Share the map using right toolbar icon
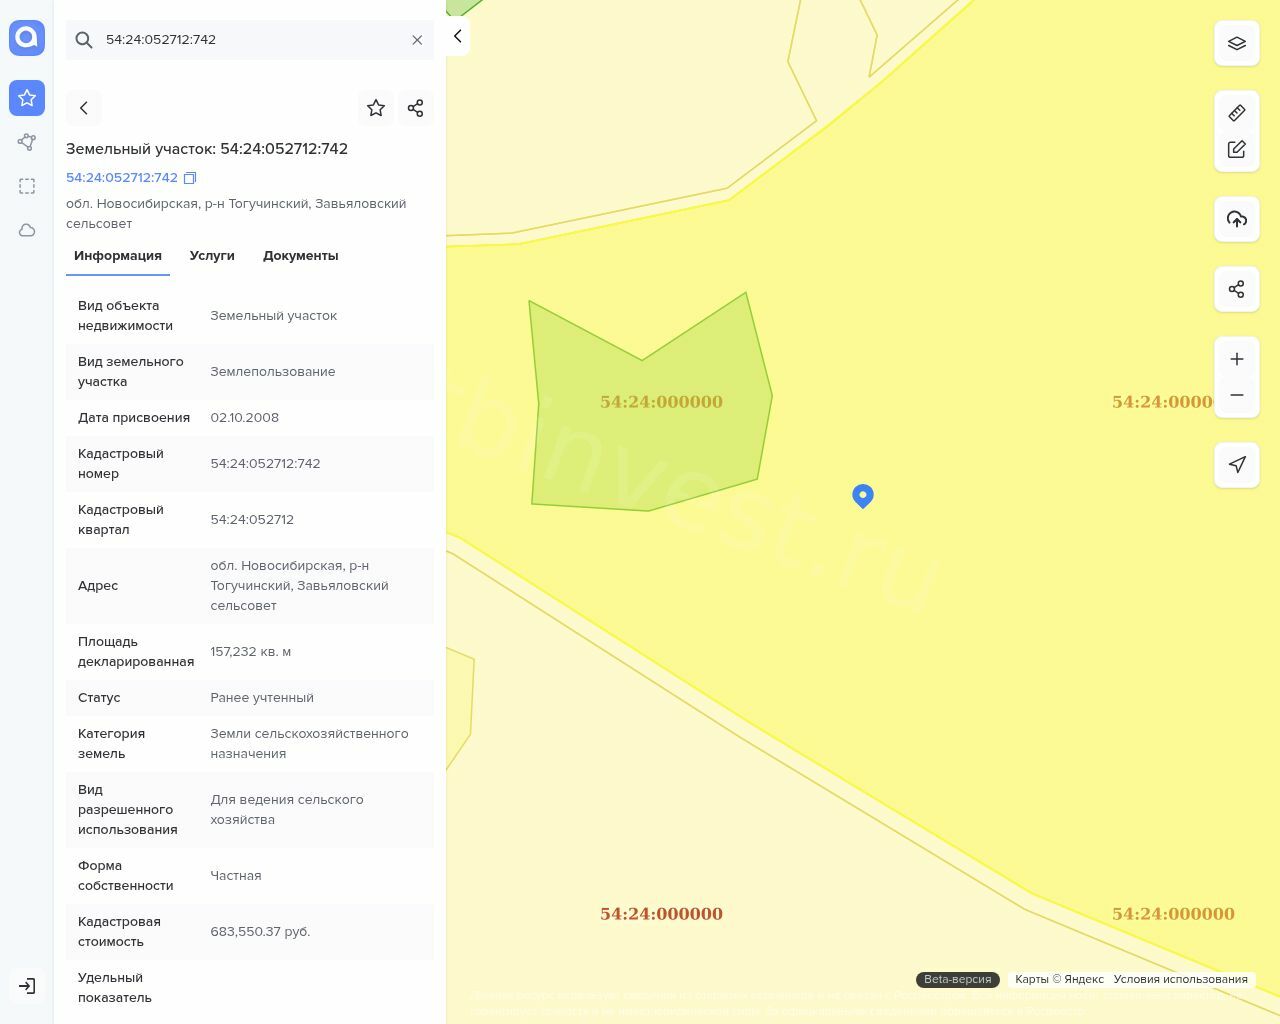 pyautogui.click(x=1236, y=289)
